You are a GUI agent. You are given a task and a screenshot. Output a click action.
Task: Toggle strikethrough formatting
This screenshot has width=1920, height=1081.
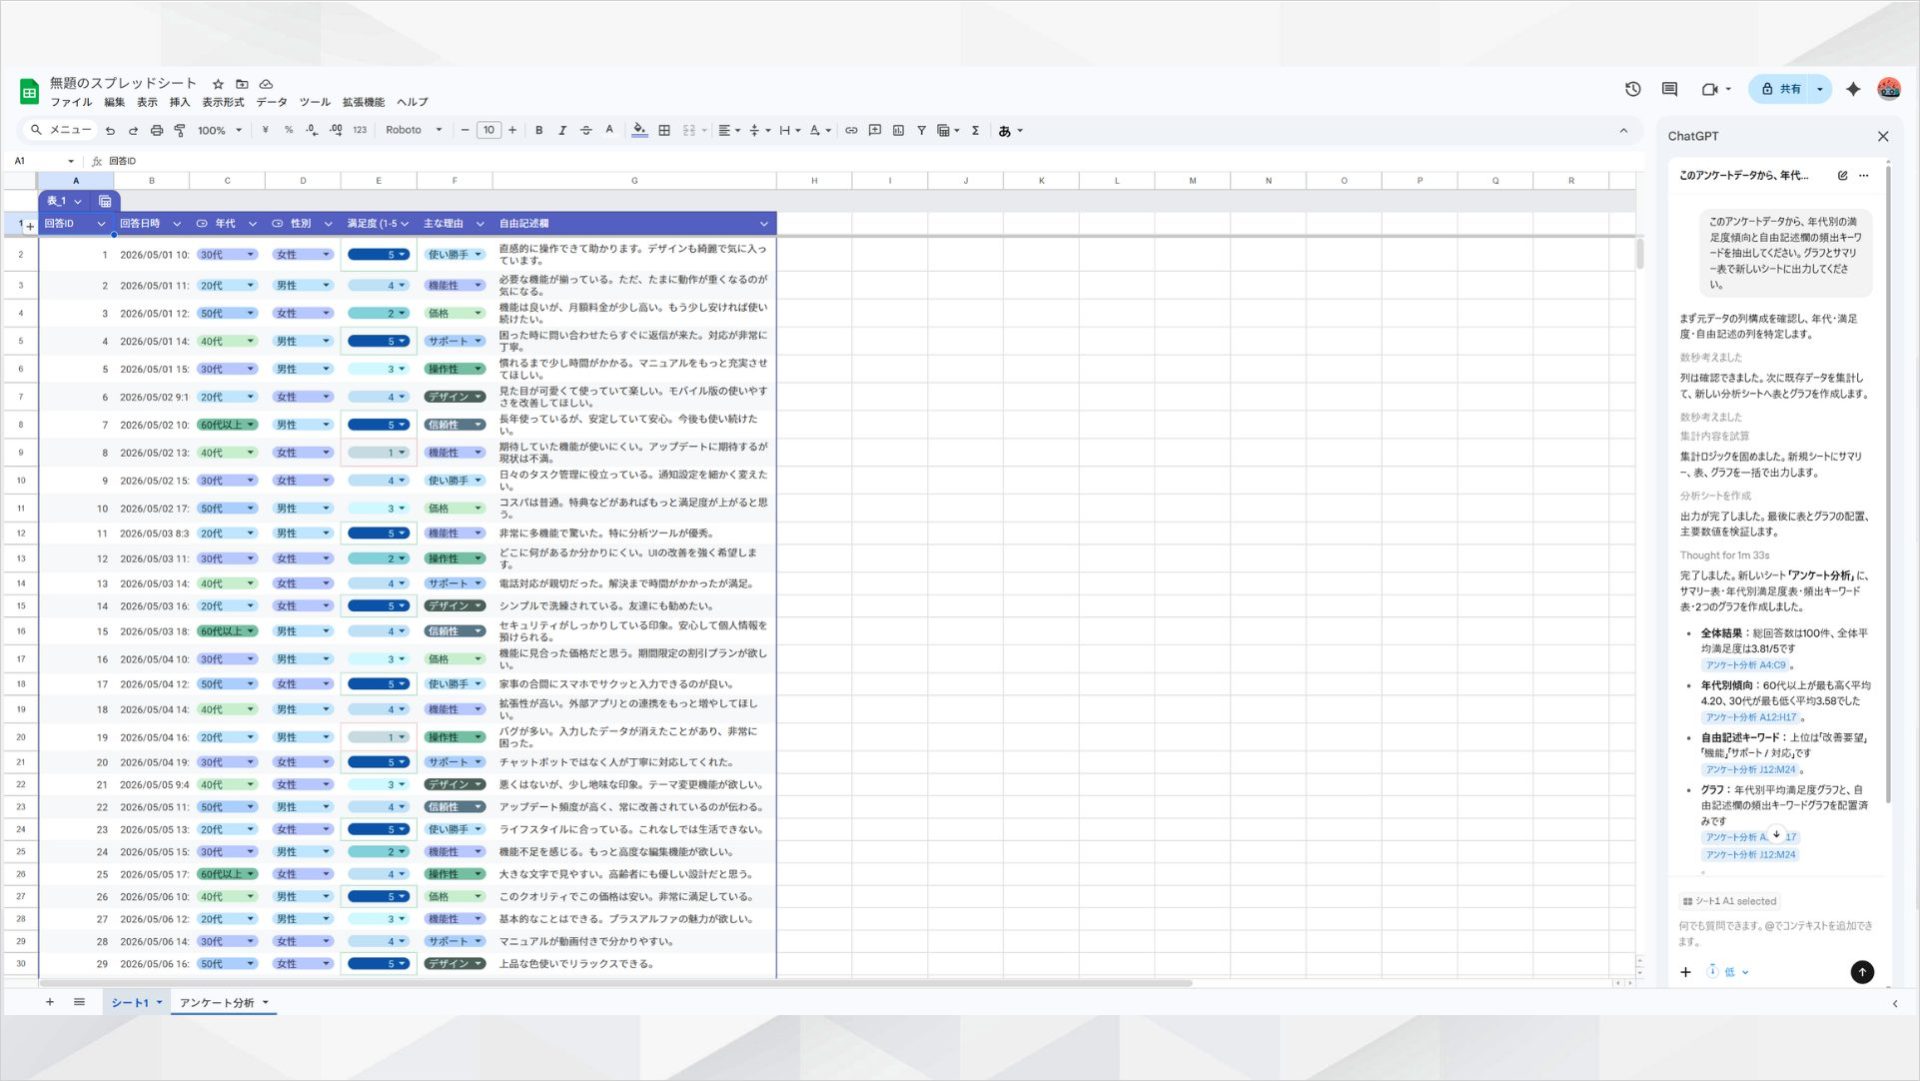tap(586, 130)
